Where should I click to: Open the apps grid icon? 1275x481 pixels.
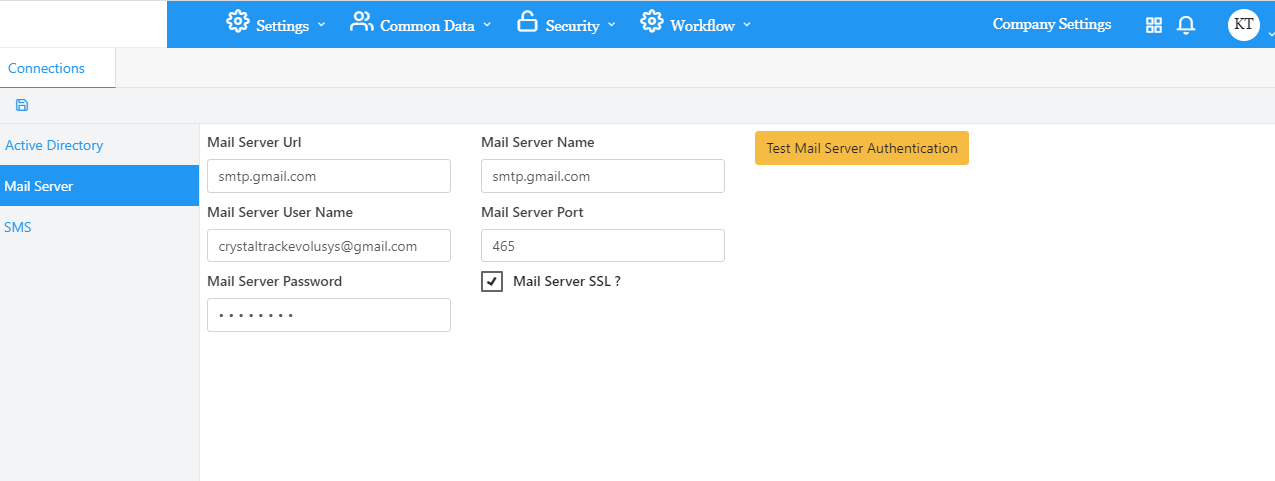(x=1153, y=25)
